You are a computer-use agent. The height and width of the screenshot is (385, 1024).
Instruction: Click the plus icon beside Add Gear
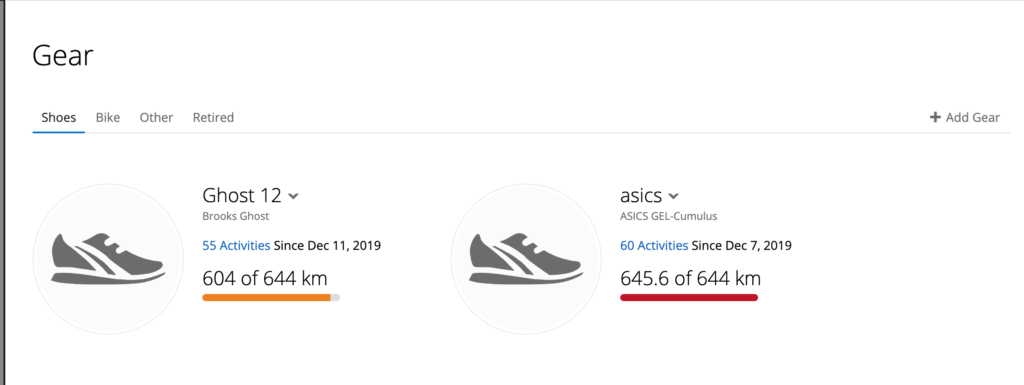935,117
